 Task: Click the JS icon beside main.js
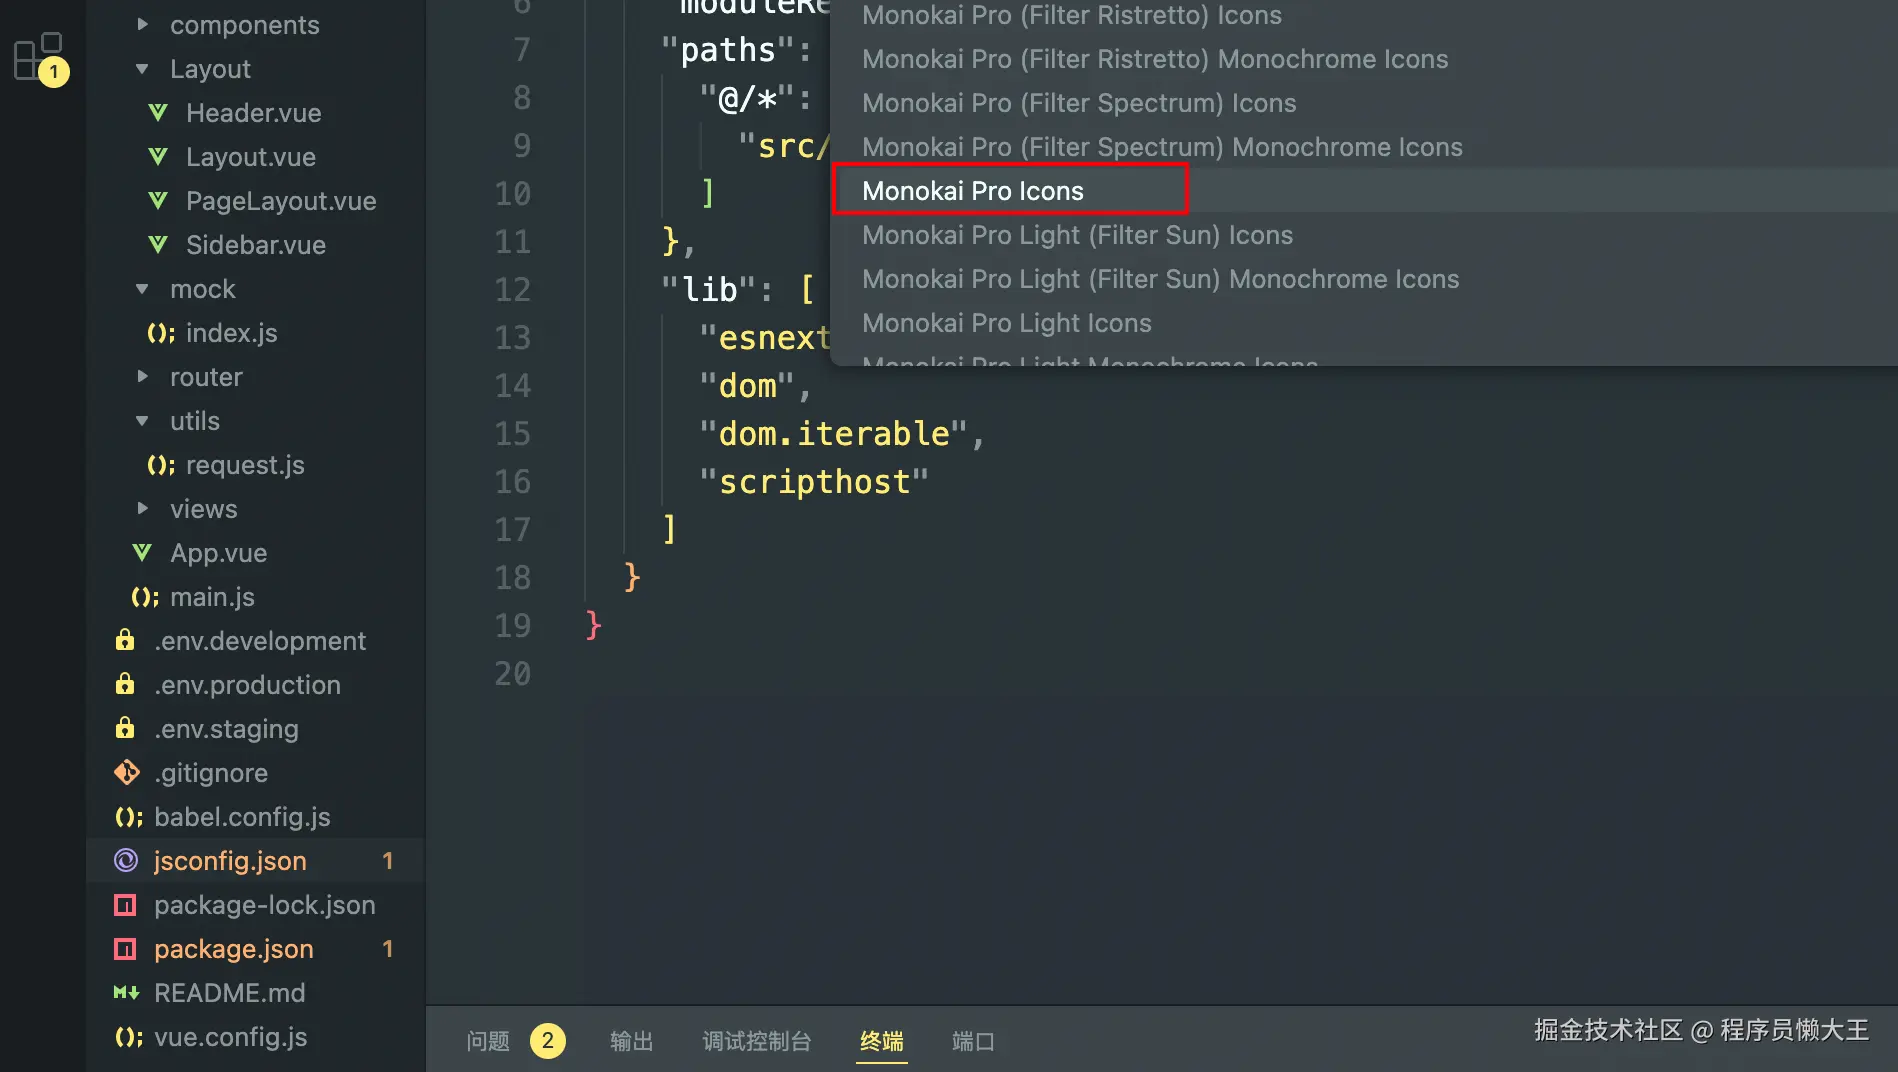pos(144,597)
